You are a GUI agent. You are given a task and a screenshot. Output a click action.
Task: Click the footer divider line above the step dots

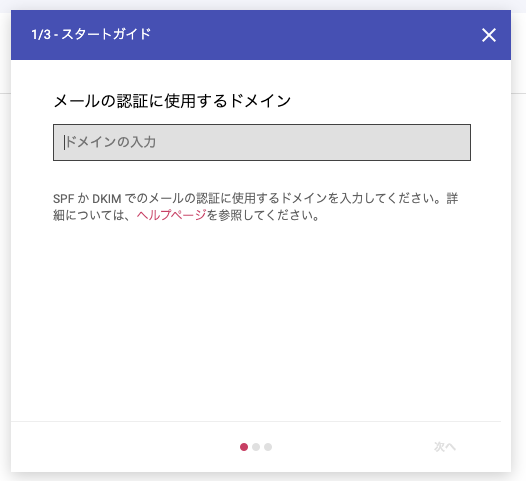pyautogui.click(x=256, y=421)
